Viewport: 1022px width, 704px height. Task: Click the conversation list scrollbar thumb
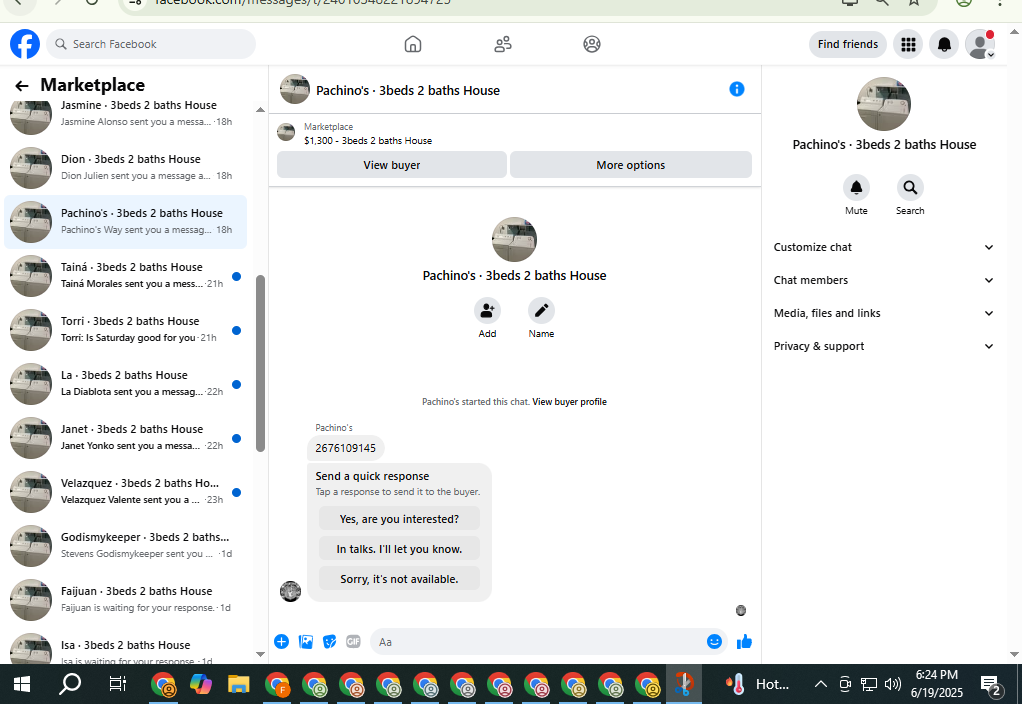(x=260, y=363)
